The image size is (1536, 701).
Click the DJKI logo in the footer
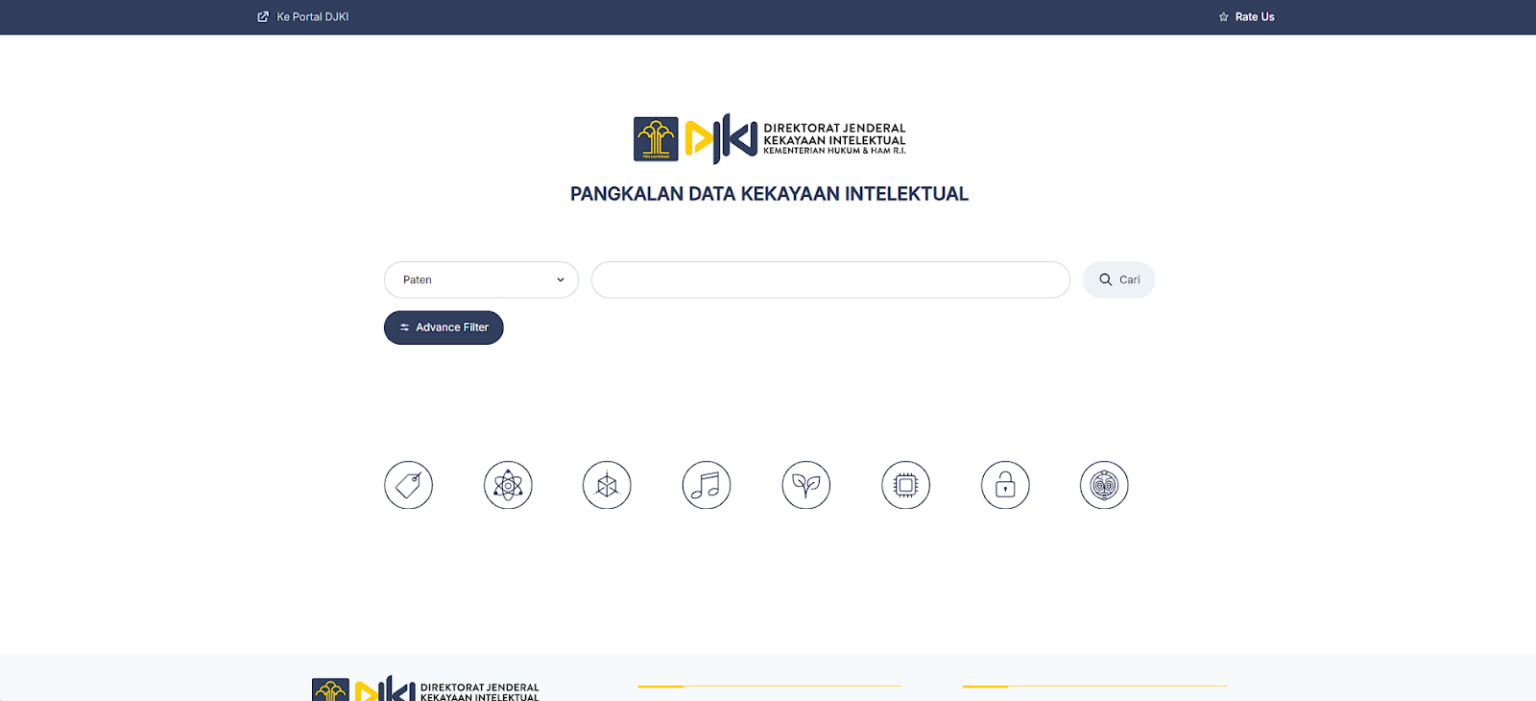click(x=425, y=688)
